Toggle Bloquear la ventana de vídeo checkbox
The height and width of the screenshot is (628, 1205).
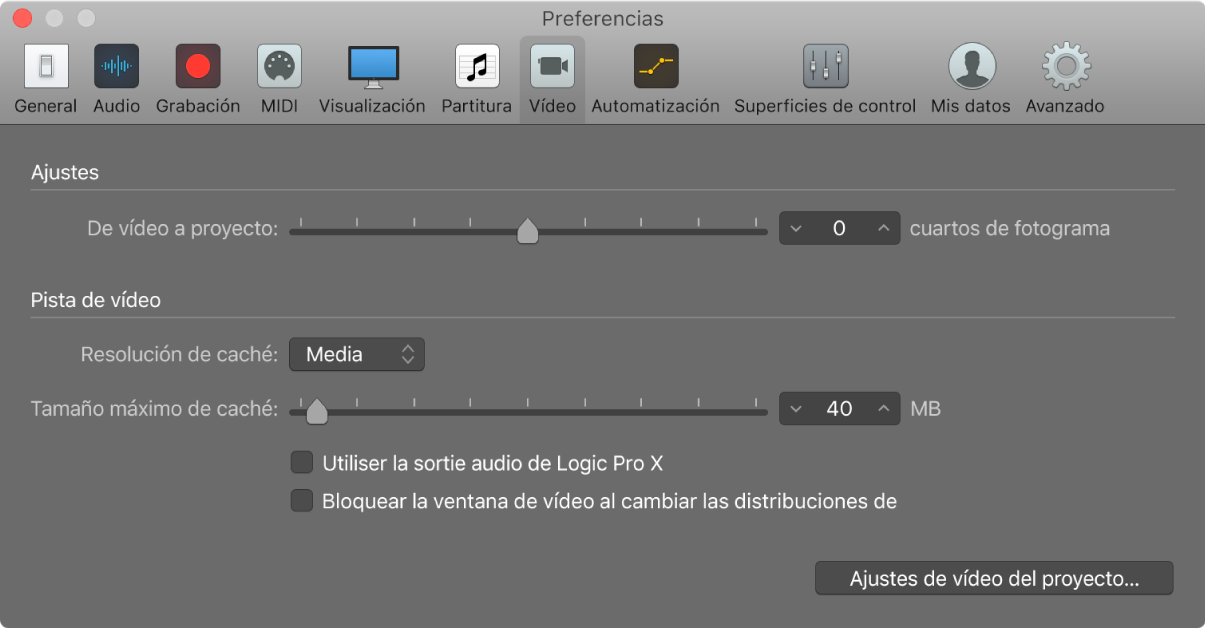301,500
